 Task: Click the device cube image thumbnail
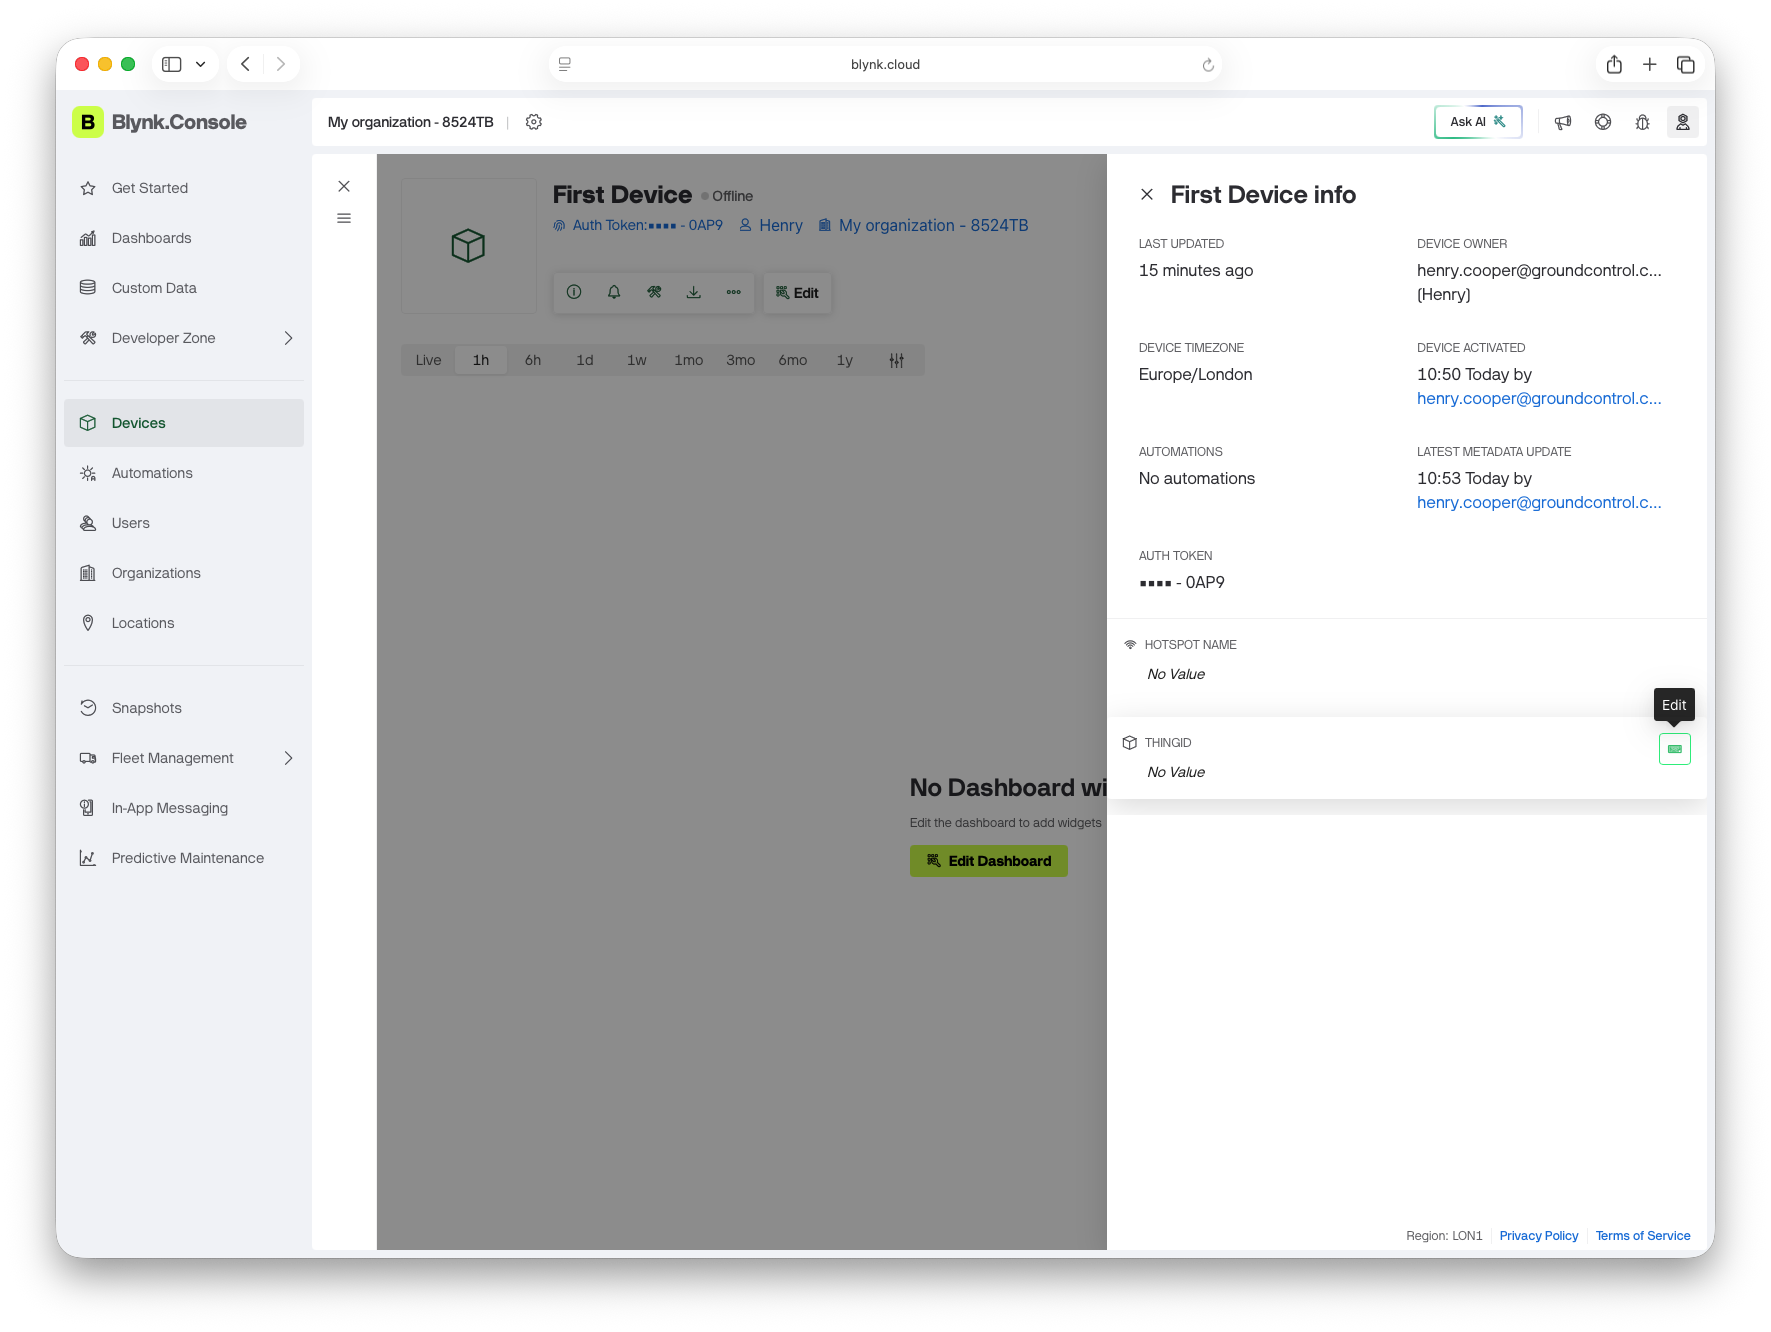[x=468, y=245]
